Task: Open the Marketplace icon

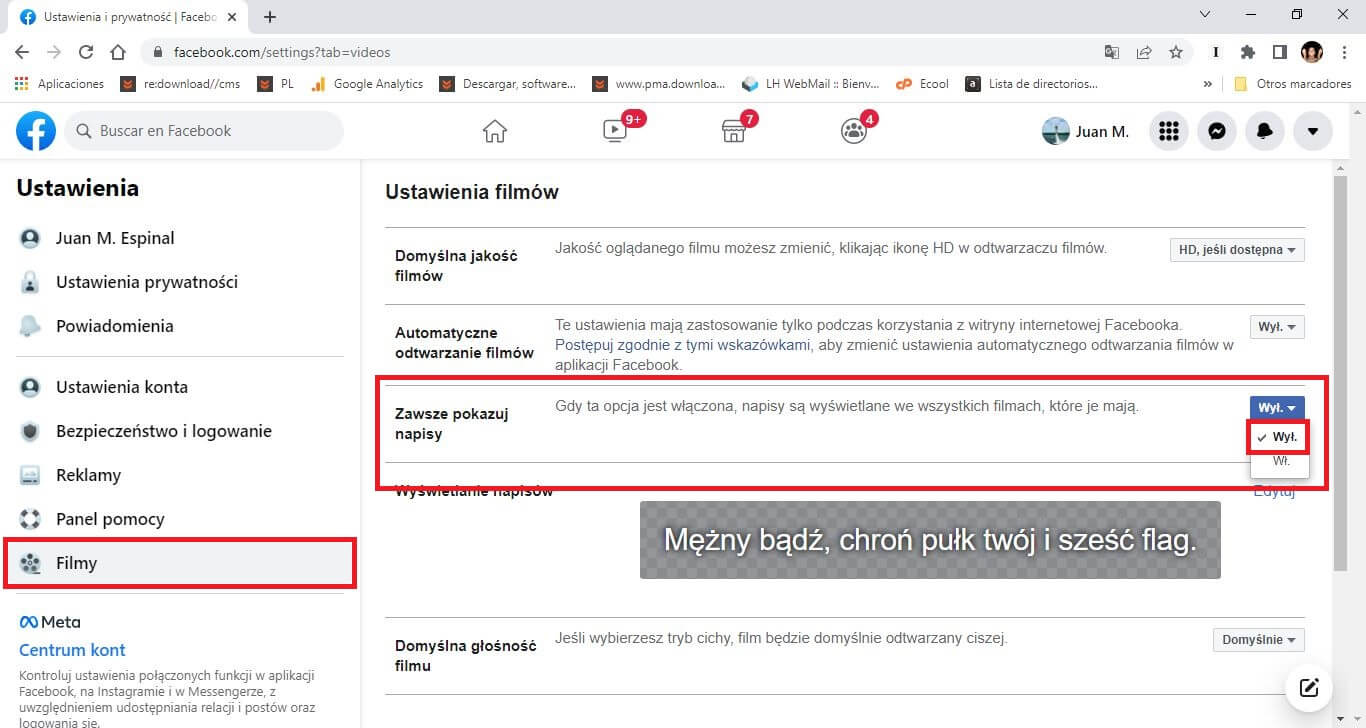Action: [x=734, y=131]
